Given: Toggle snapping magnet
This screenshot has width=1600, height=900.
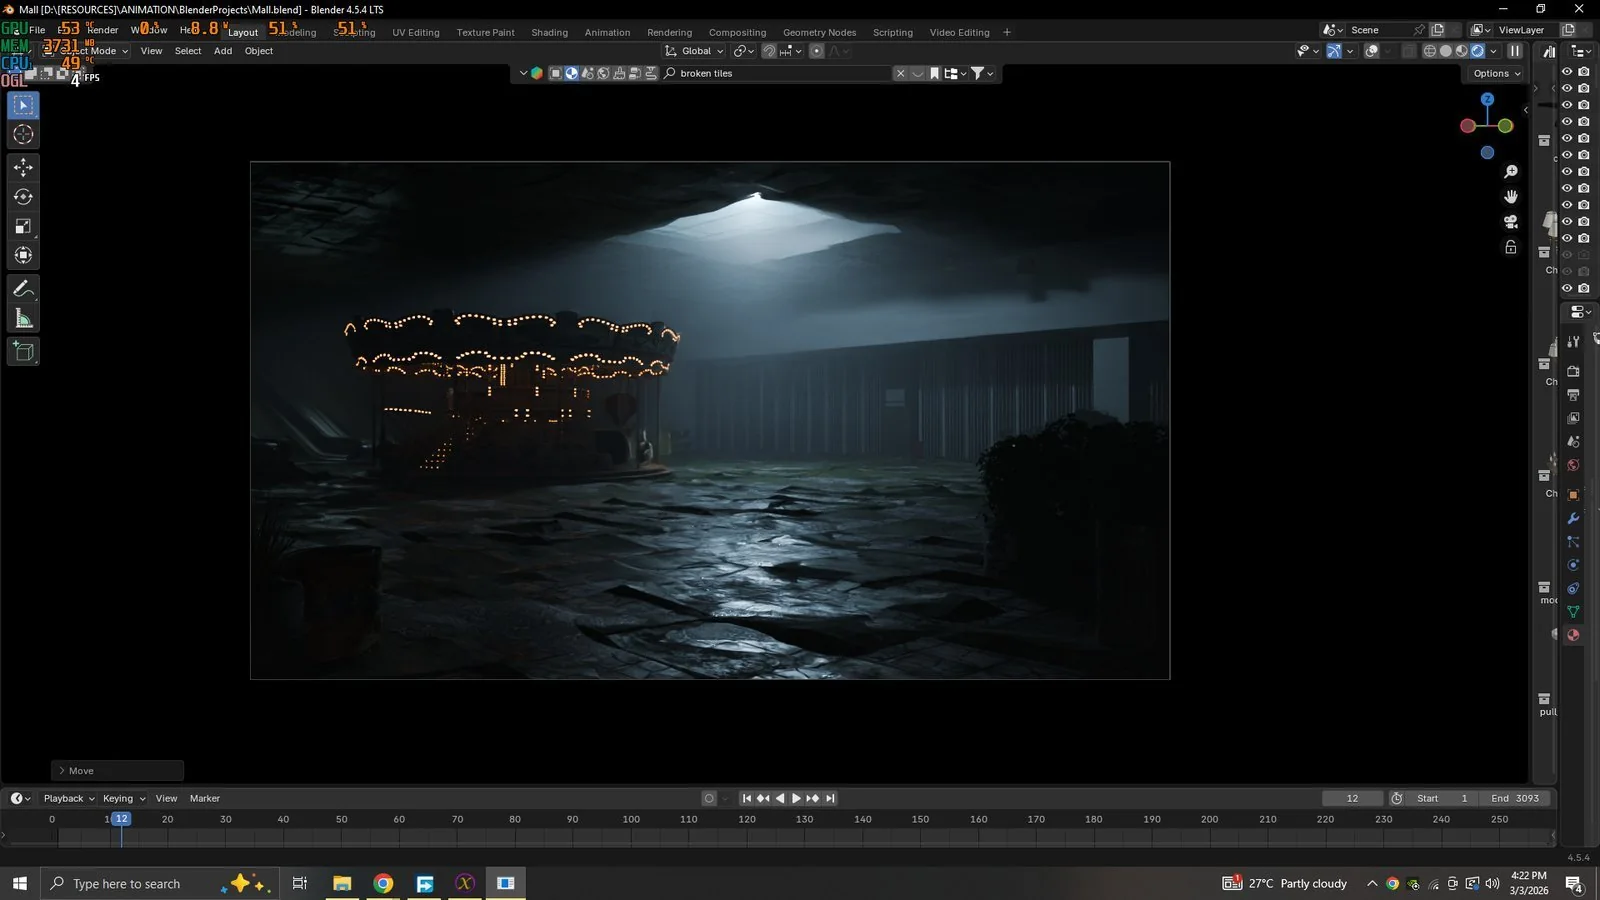Looking at the screenshot, I should point(769,51).
